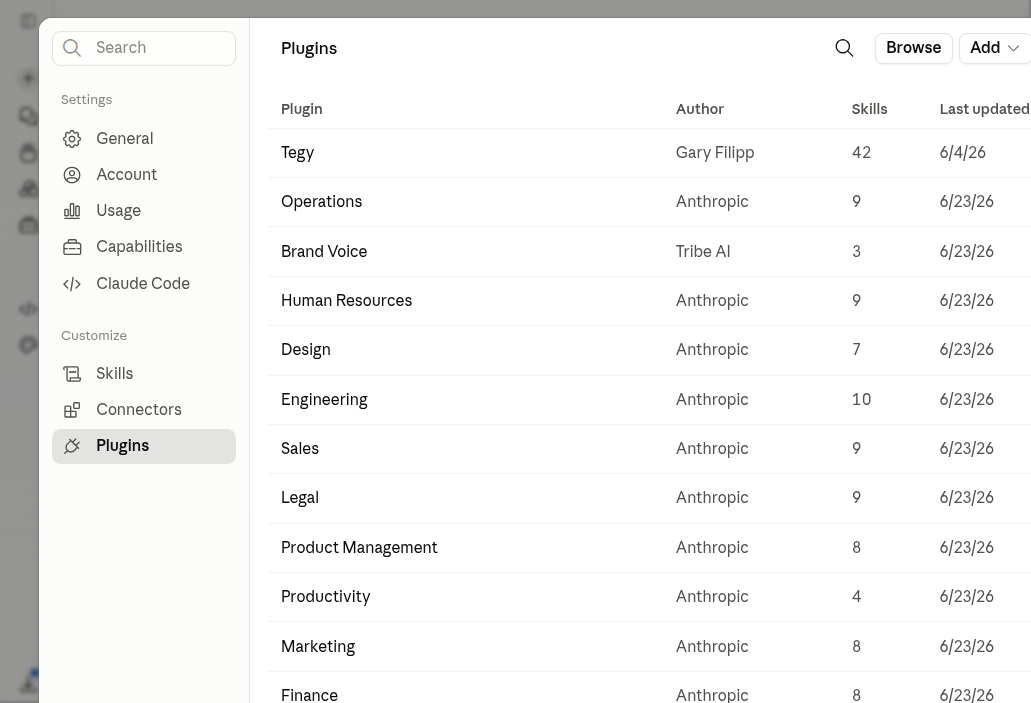This screenshot has height=703, width=1031.
Task: Open the Add dropdown menu
Action: (995, 48)
